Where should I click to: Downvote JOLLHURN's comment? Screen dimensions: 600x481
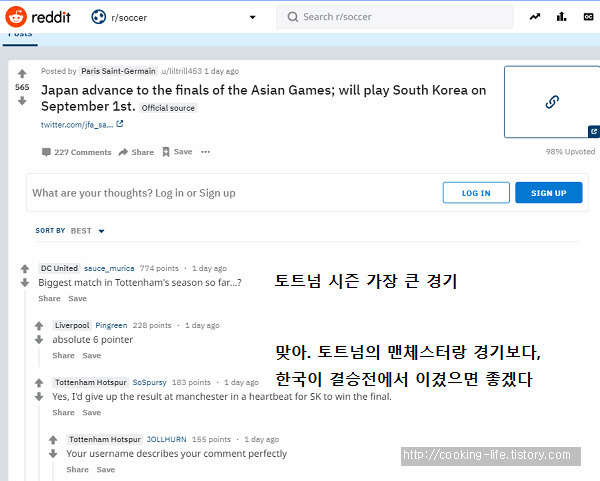click(x=53, y=454)
